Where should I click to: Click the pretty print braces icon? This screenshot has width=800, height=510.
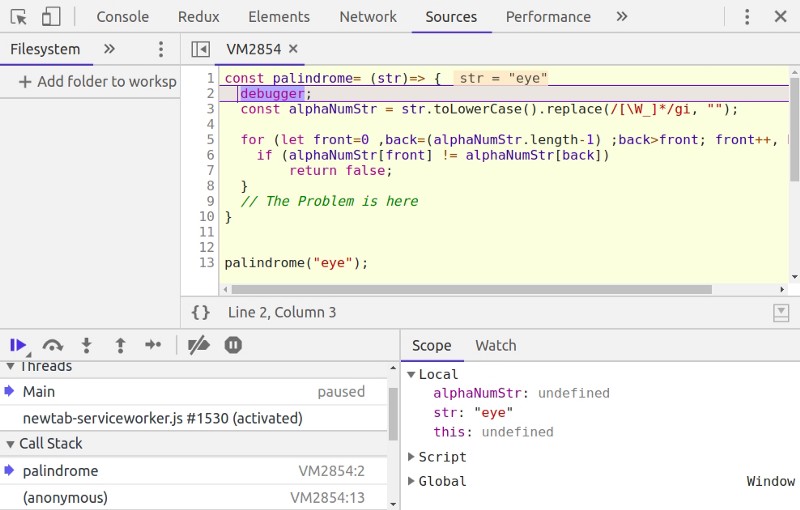[201, 313]
